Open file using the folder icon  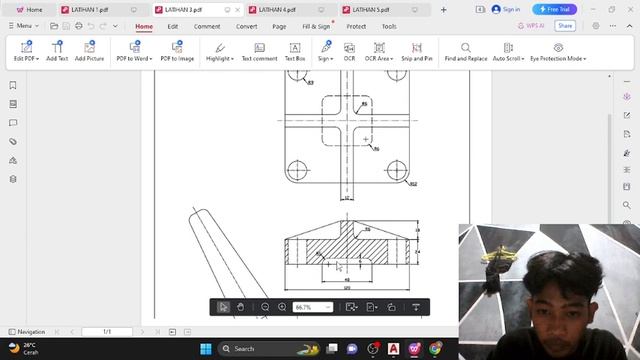click(x=54, y=26)
